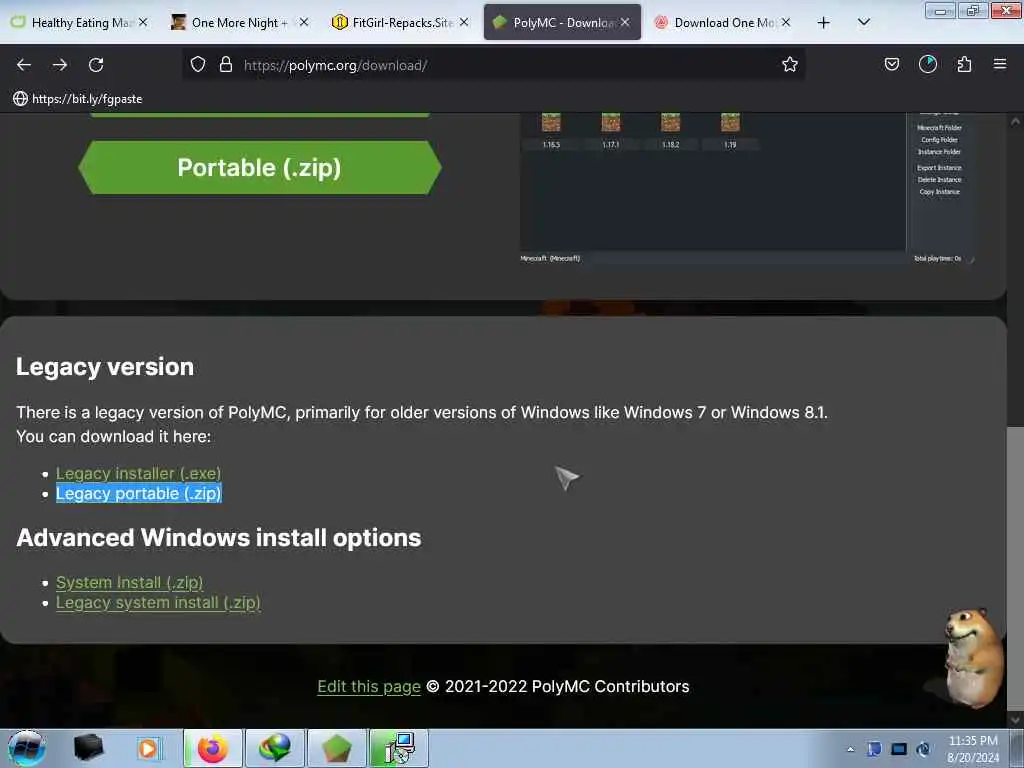Image resolution: width=1024 pixels, height=768 pixels.
Task: Click the scrollbar up arrow
Action: tap(1015, 121)
